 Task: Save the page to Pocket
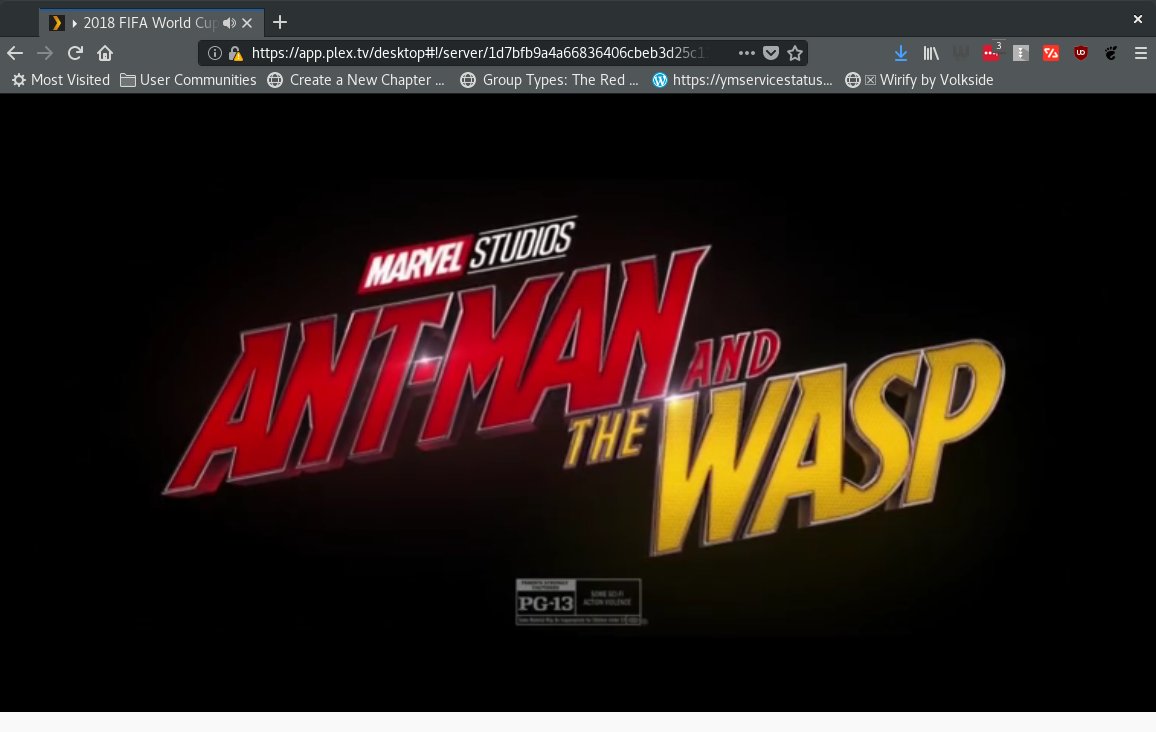pyautogui.click(x=771, y=53)
